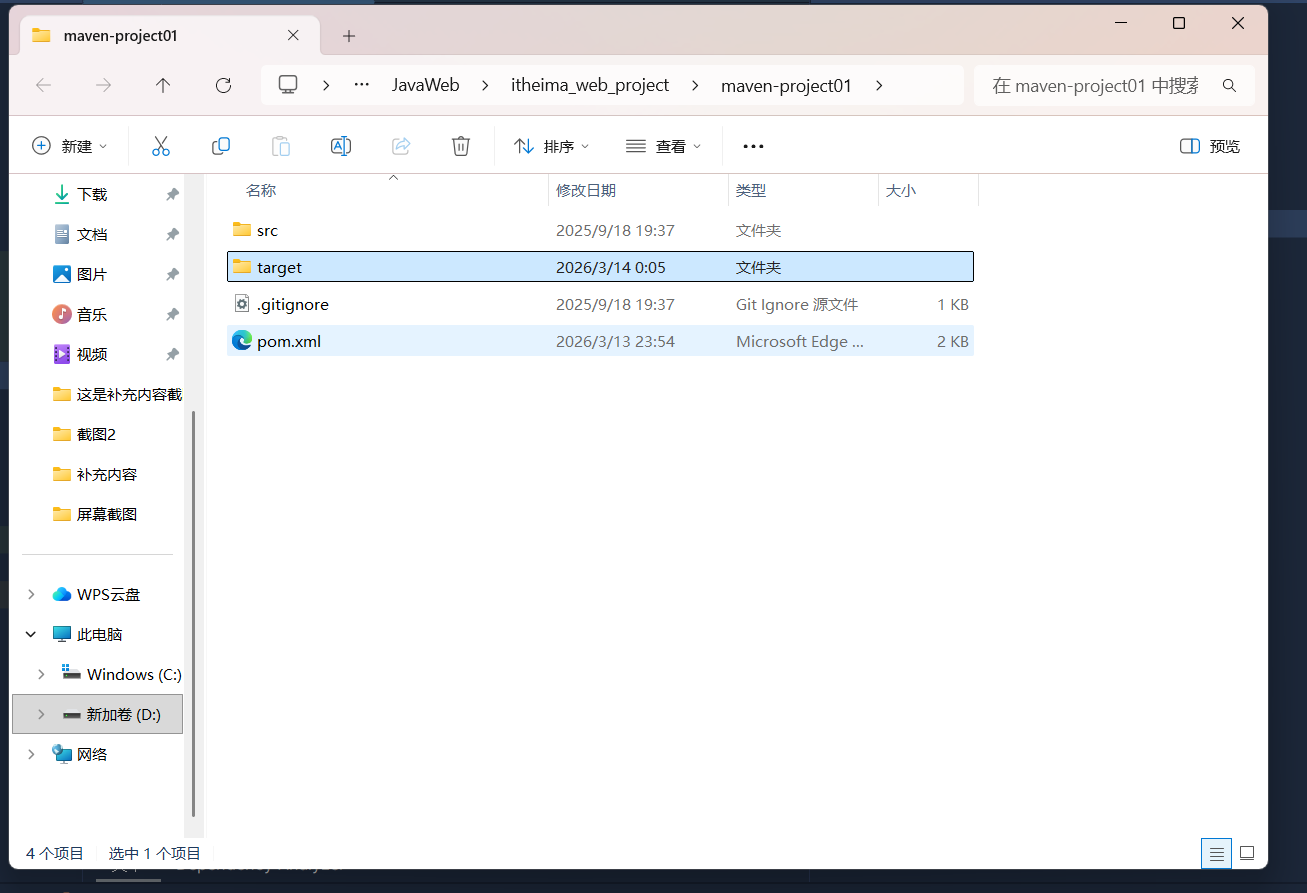Screen dimensions: 1307x893
Task: Click the .gitignore file icon
Action: point(241,304)
